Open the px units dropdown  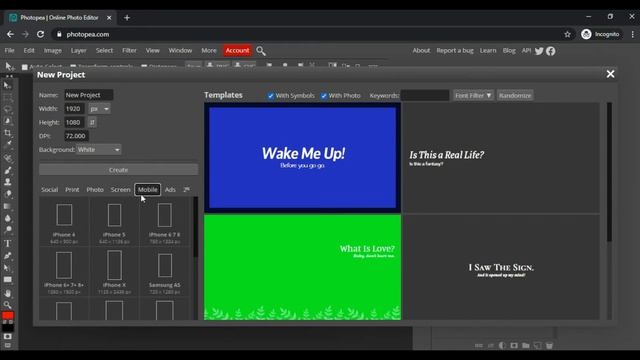100,109
